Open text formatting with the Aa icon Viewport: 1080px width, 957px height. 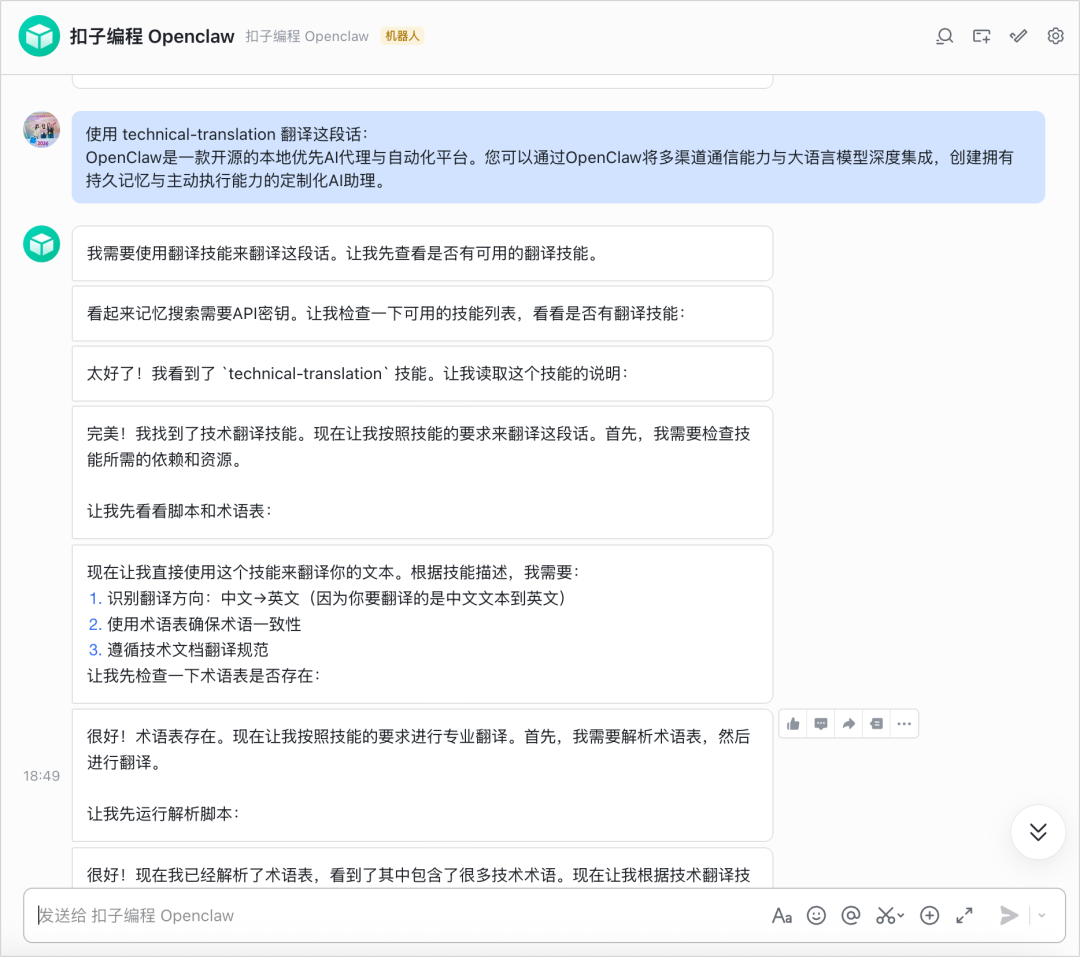point(783,915)
